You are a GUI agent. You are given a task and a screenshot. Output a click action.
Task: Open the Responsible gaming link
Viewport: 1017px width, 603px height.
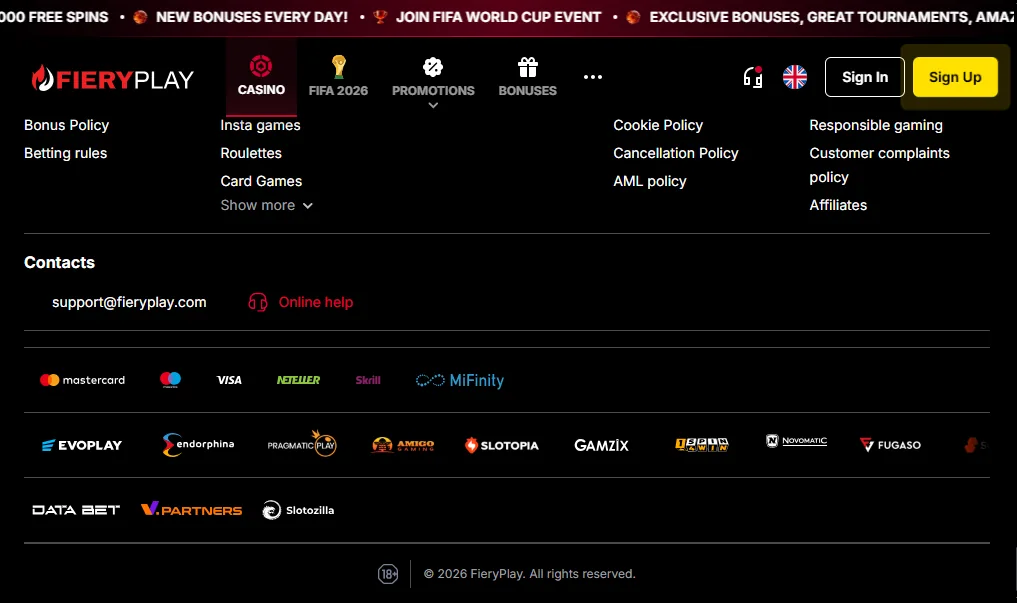(x=876, y=125)
